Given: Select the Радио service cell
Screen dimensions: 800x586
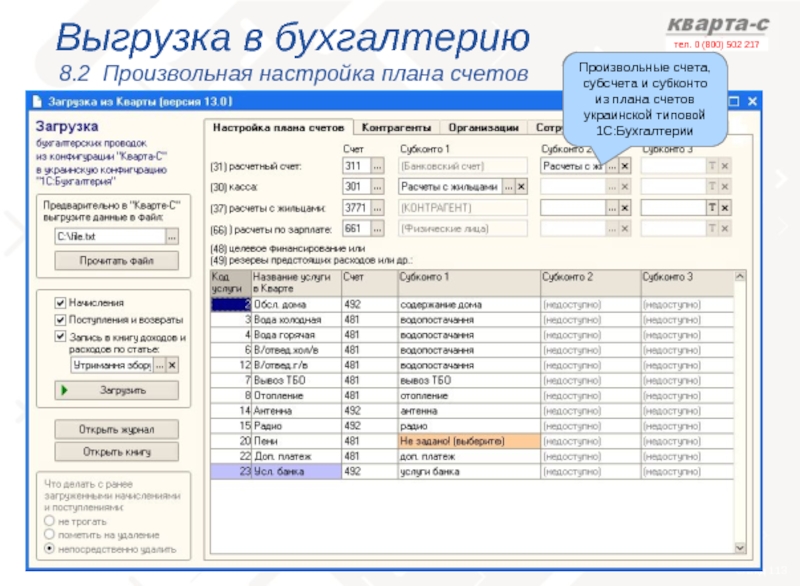Looking at the screenshot, I should [x=296, y=426].
